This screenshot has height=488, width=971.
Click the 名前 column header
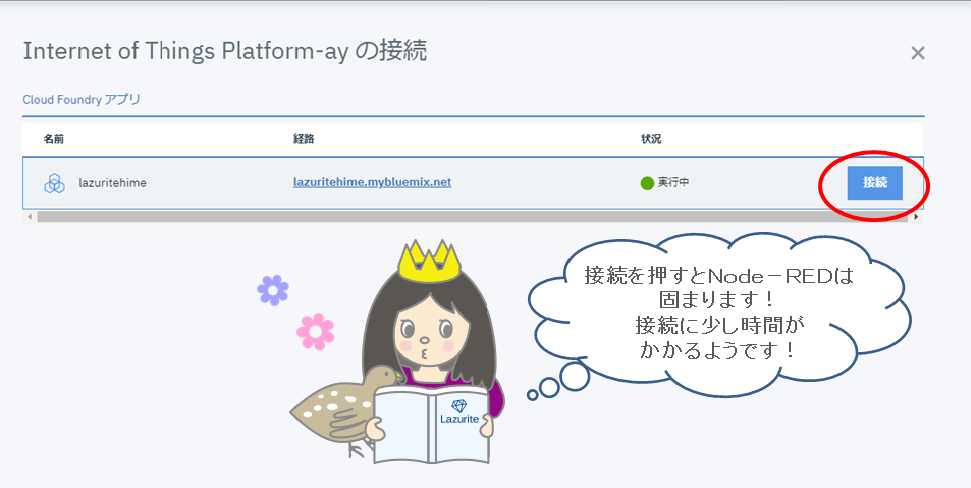click(54, 139)
